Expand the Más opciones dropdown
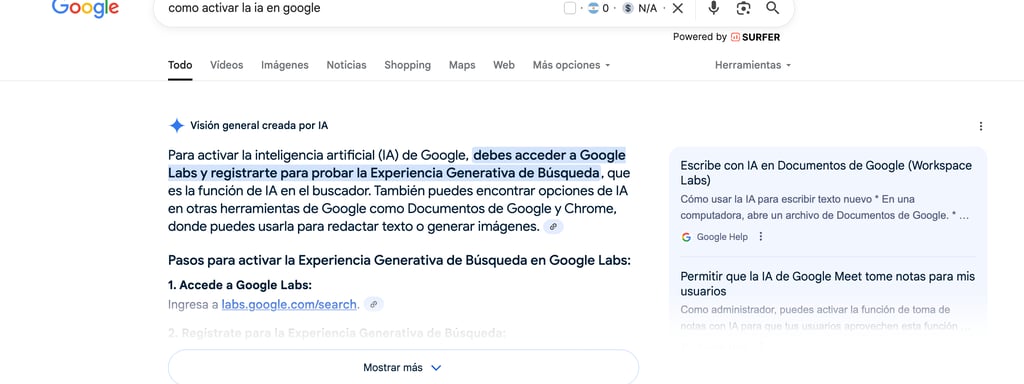 tap(571, 65)
